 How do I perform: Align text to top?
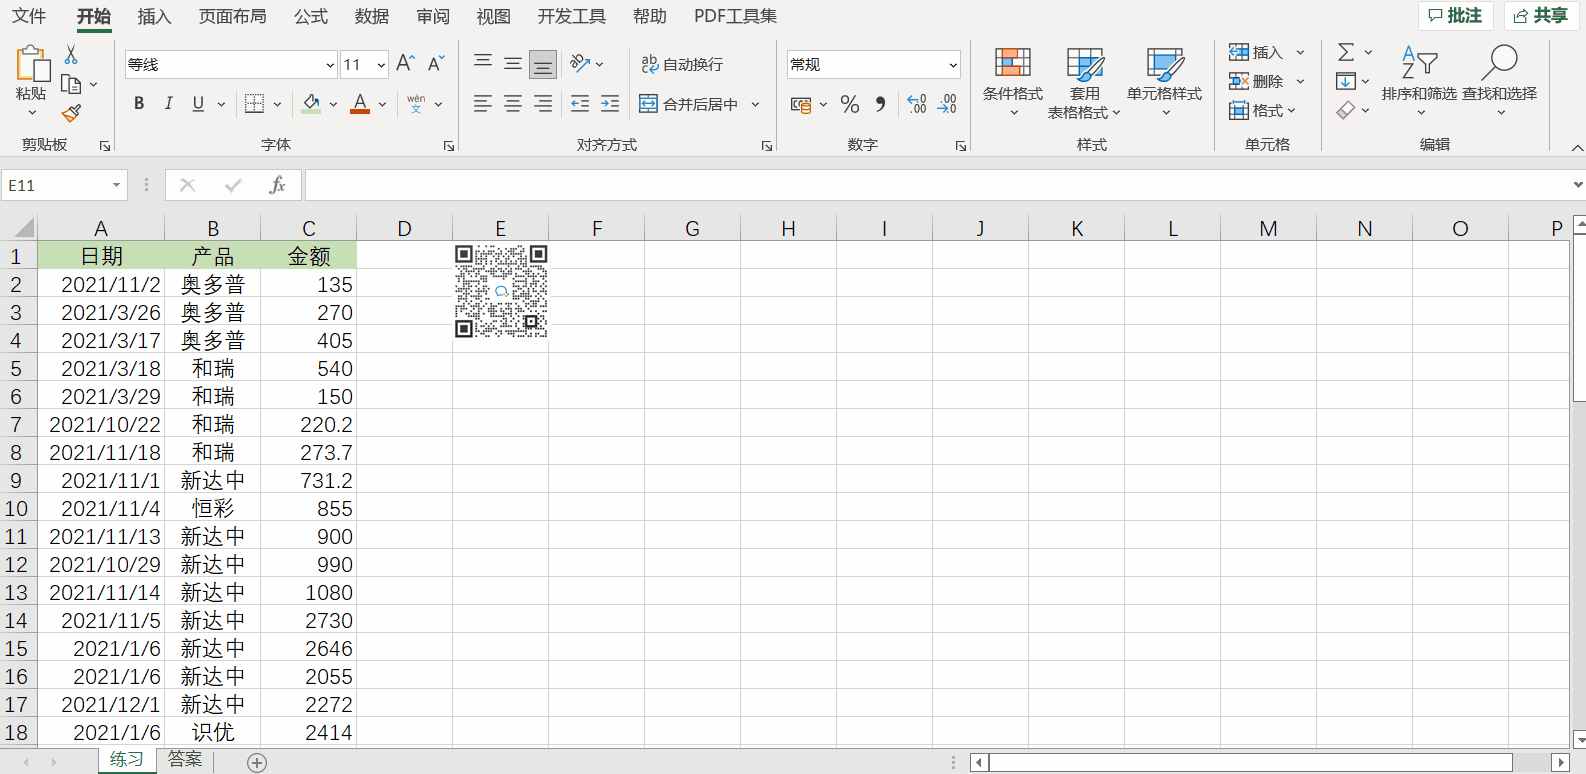click(x=483, y=64)
